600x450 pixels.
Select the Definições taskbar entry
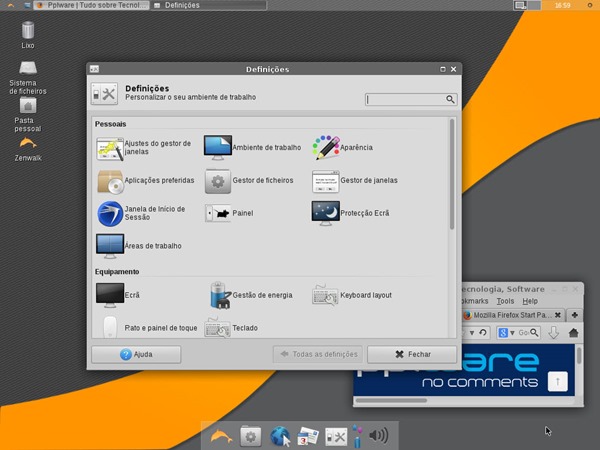(x=209, y=5)
